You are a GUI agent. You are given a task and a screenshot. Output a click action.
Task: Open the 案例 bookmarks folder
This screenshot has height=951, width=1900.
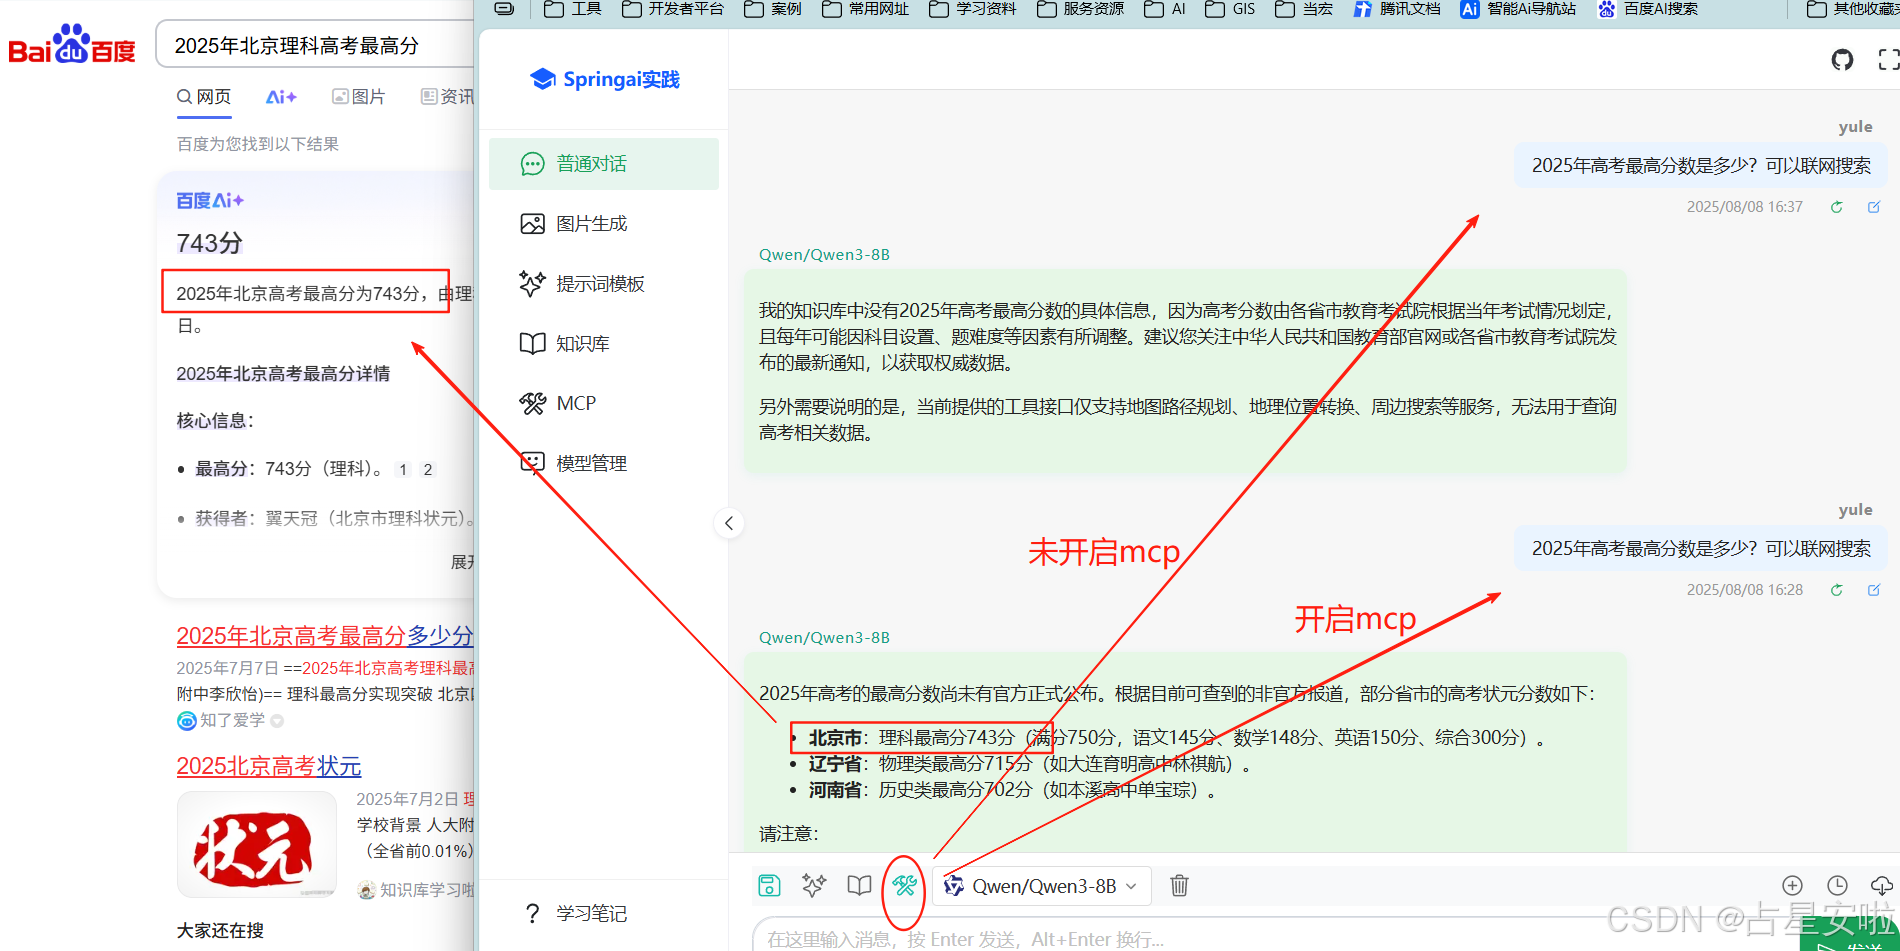773,9
